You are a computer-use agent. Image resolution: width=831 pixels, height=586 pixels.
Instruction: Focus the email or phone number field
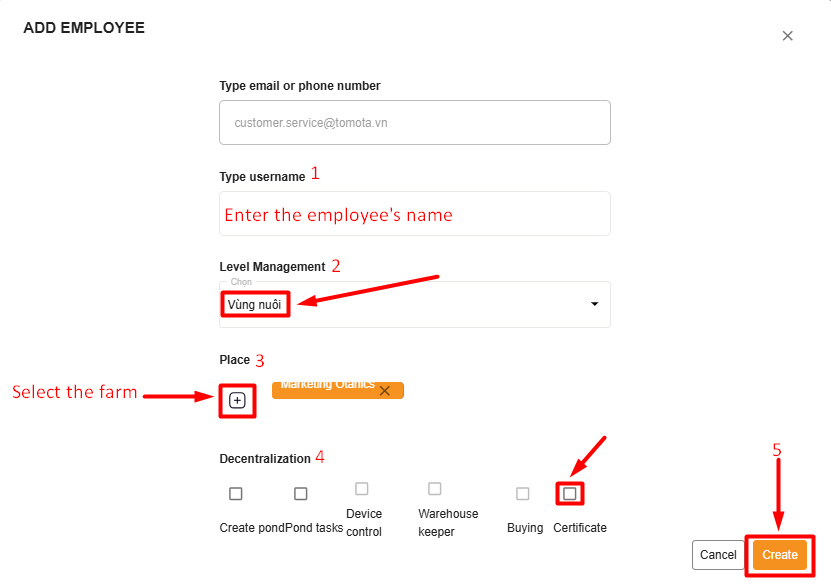pyautogui.click(x=414, y=122)
